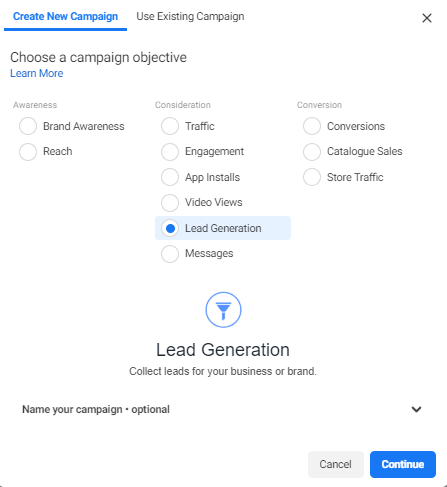This screenshot has width=447, height=487.
Task: Pick the Store Traffic objective
Action: [312, 177]
